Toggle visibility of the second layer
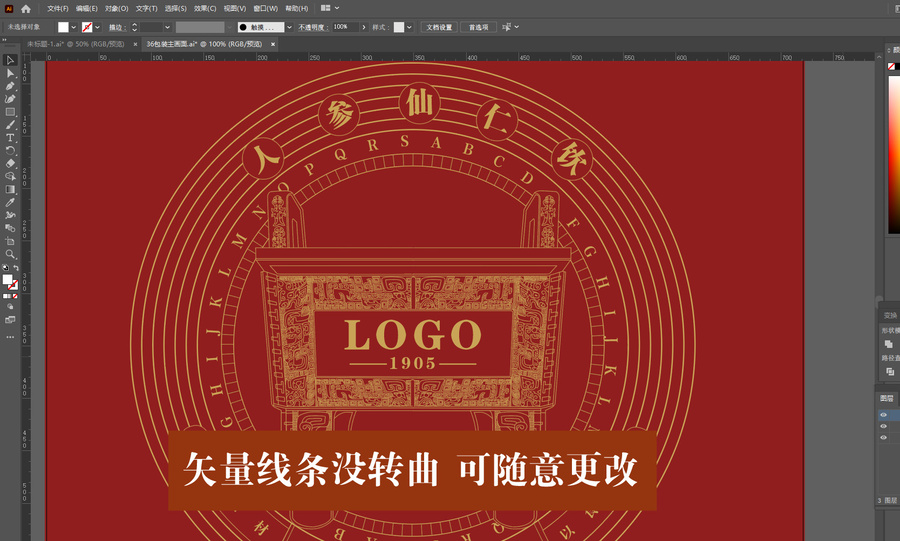Image resolution: width=900 pixels, height=541 pixels. pyautogui.click(x=883, y=426)
